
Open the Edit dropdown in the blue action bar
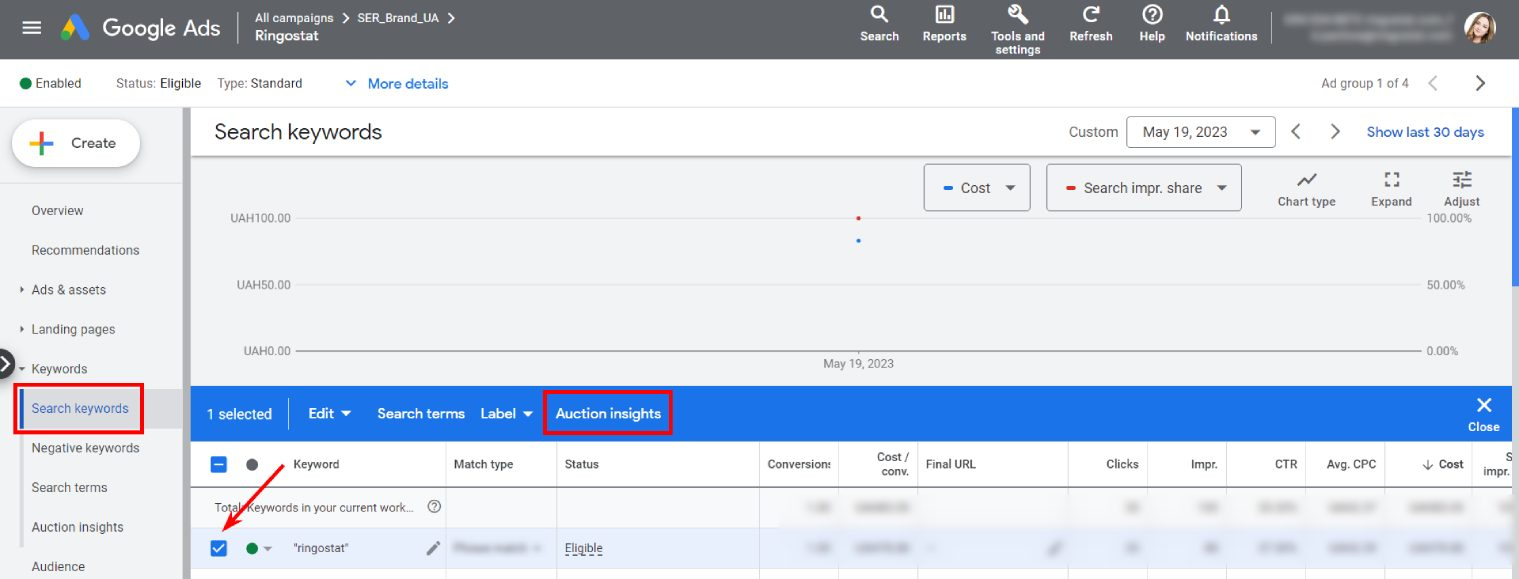click(x=329, y=413)
